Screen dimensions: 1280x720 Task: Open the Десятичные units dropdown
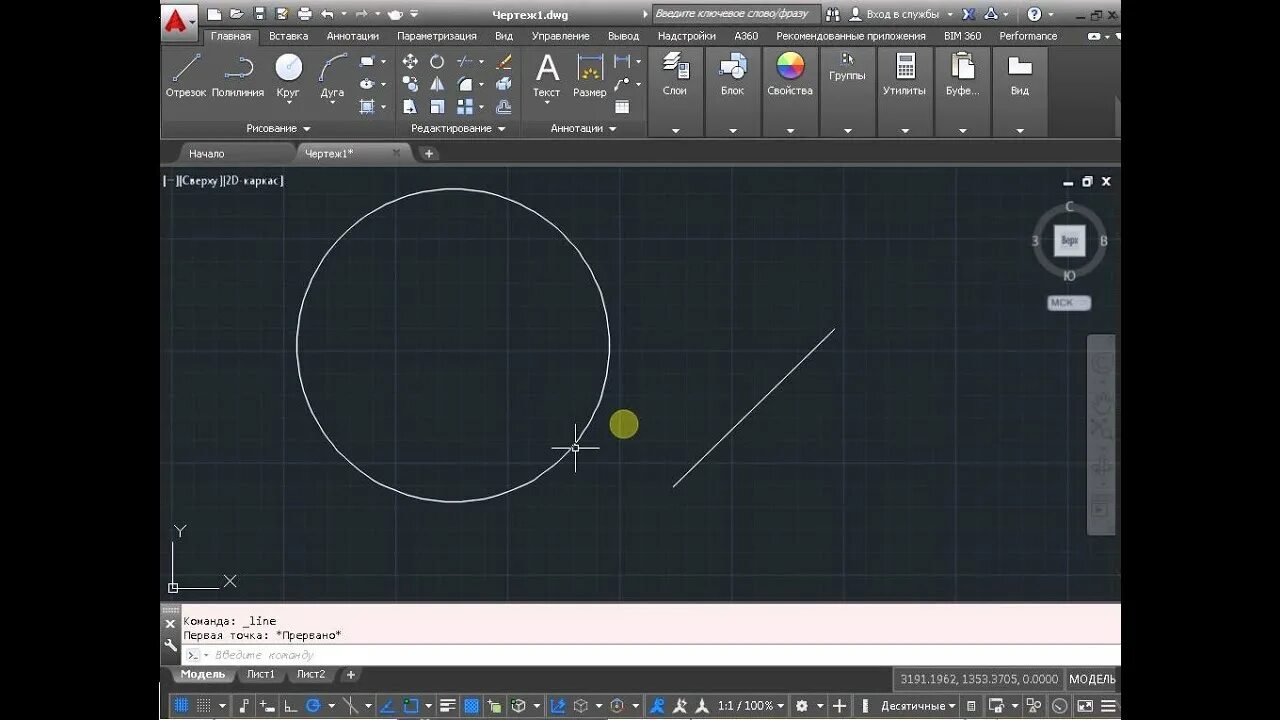[918, 706]
